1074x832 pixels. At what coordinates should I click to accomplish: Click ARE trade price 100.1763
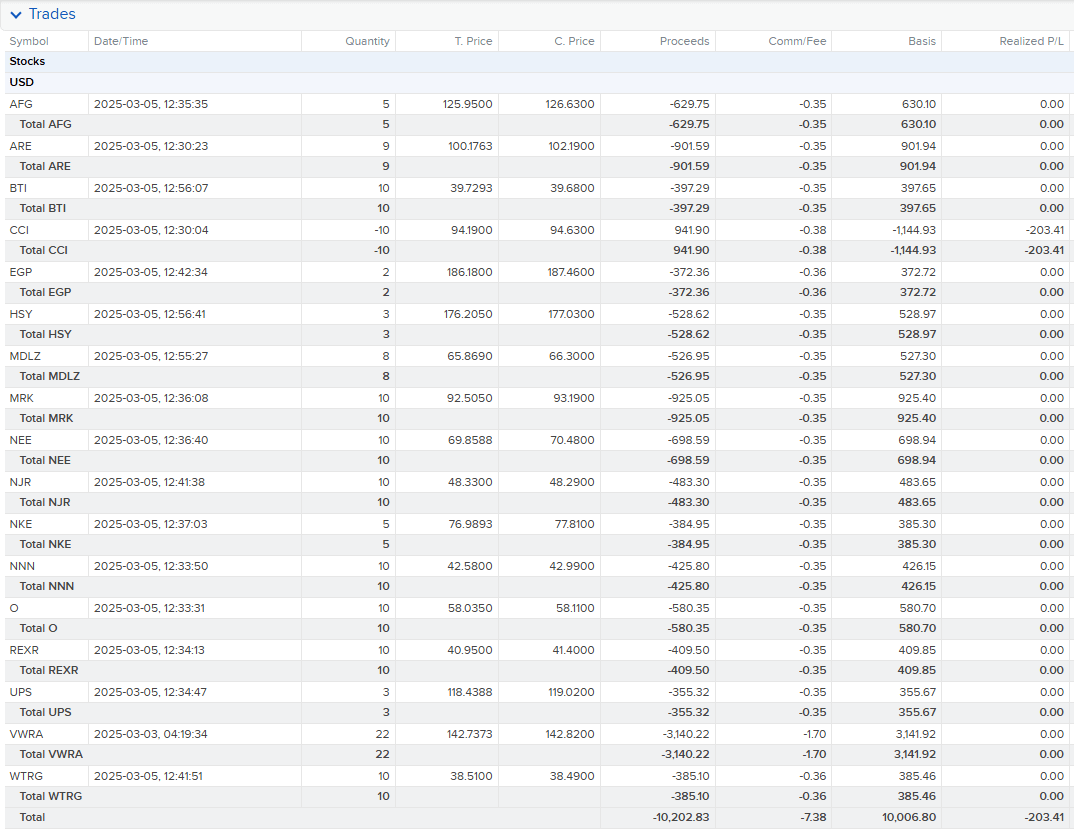pyautogui.click(x=470, y=146)
